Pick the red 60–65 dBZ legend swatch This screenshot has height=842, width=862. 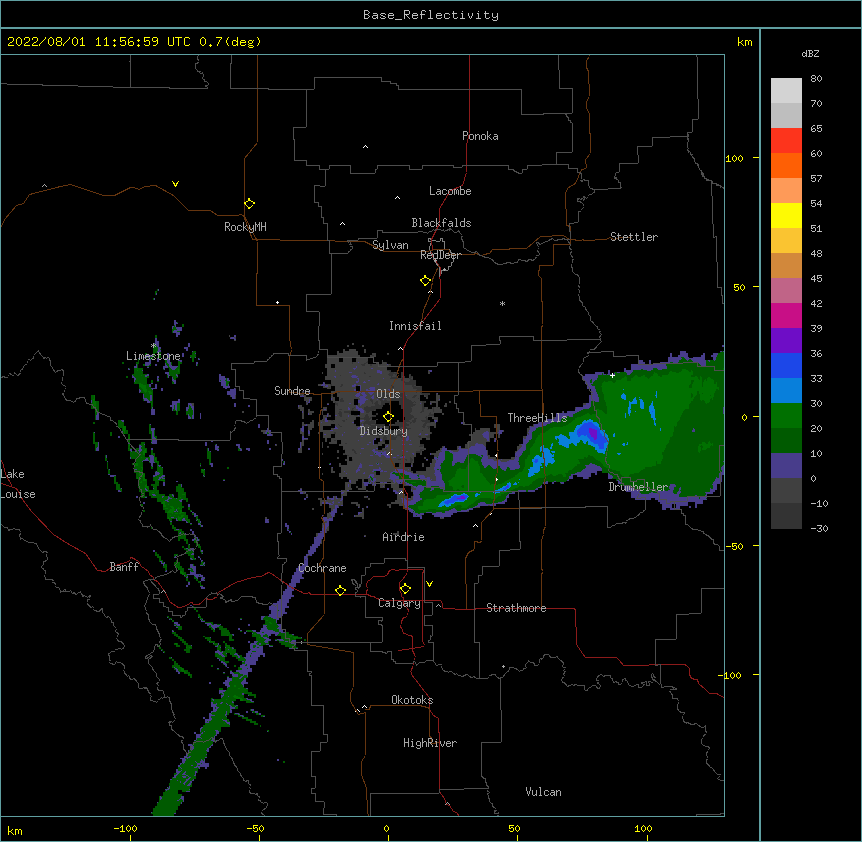pyautogui.click(x=786, y=141)
